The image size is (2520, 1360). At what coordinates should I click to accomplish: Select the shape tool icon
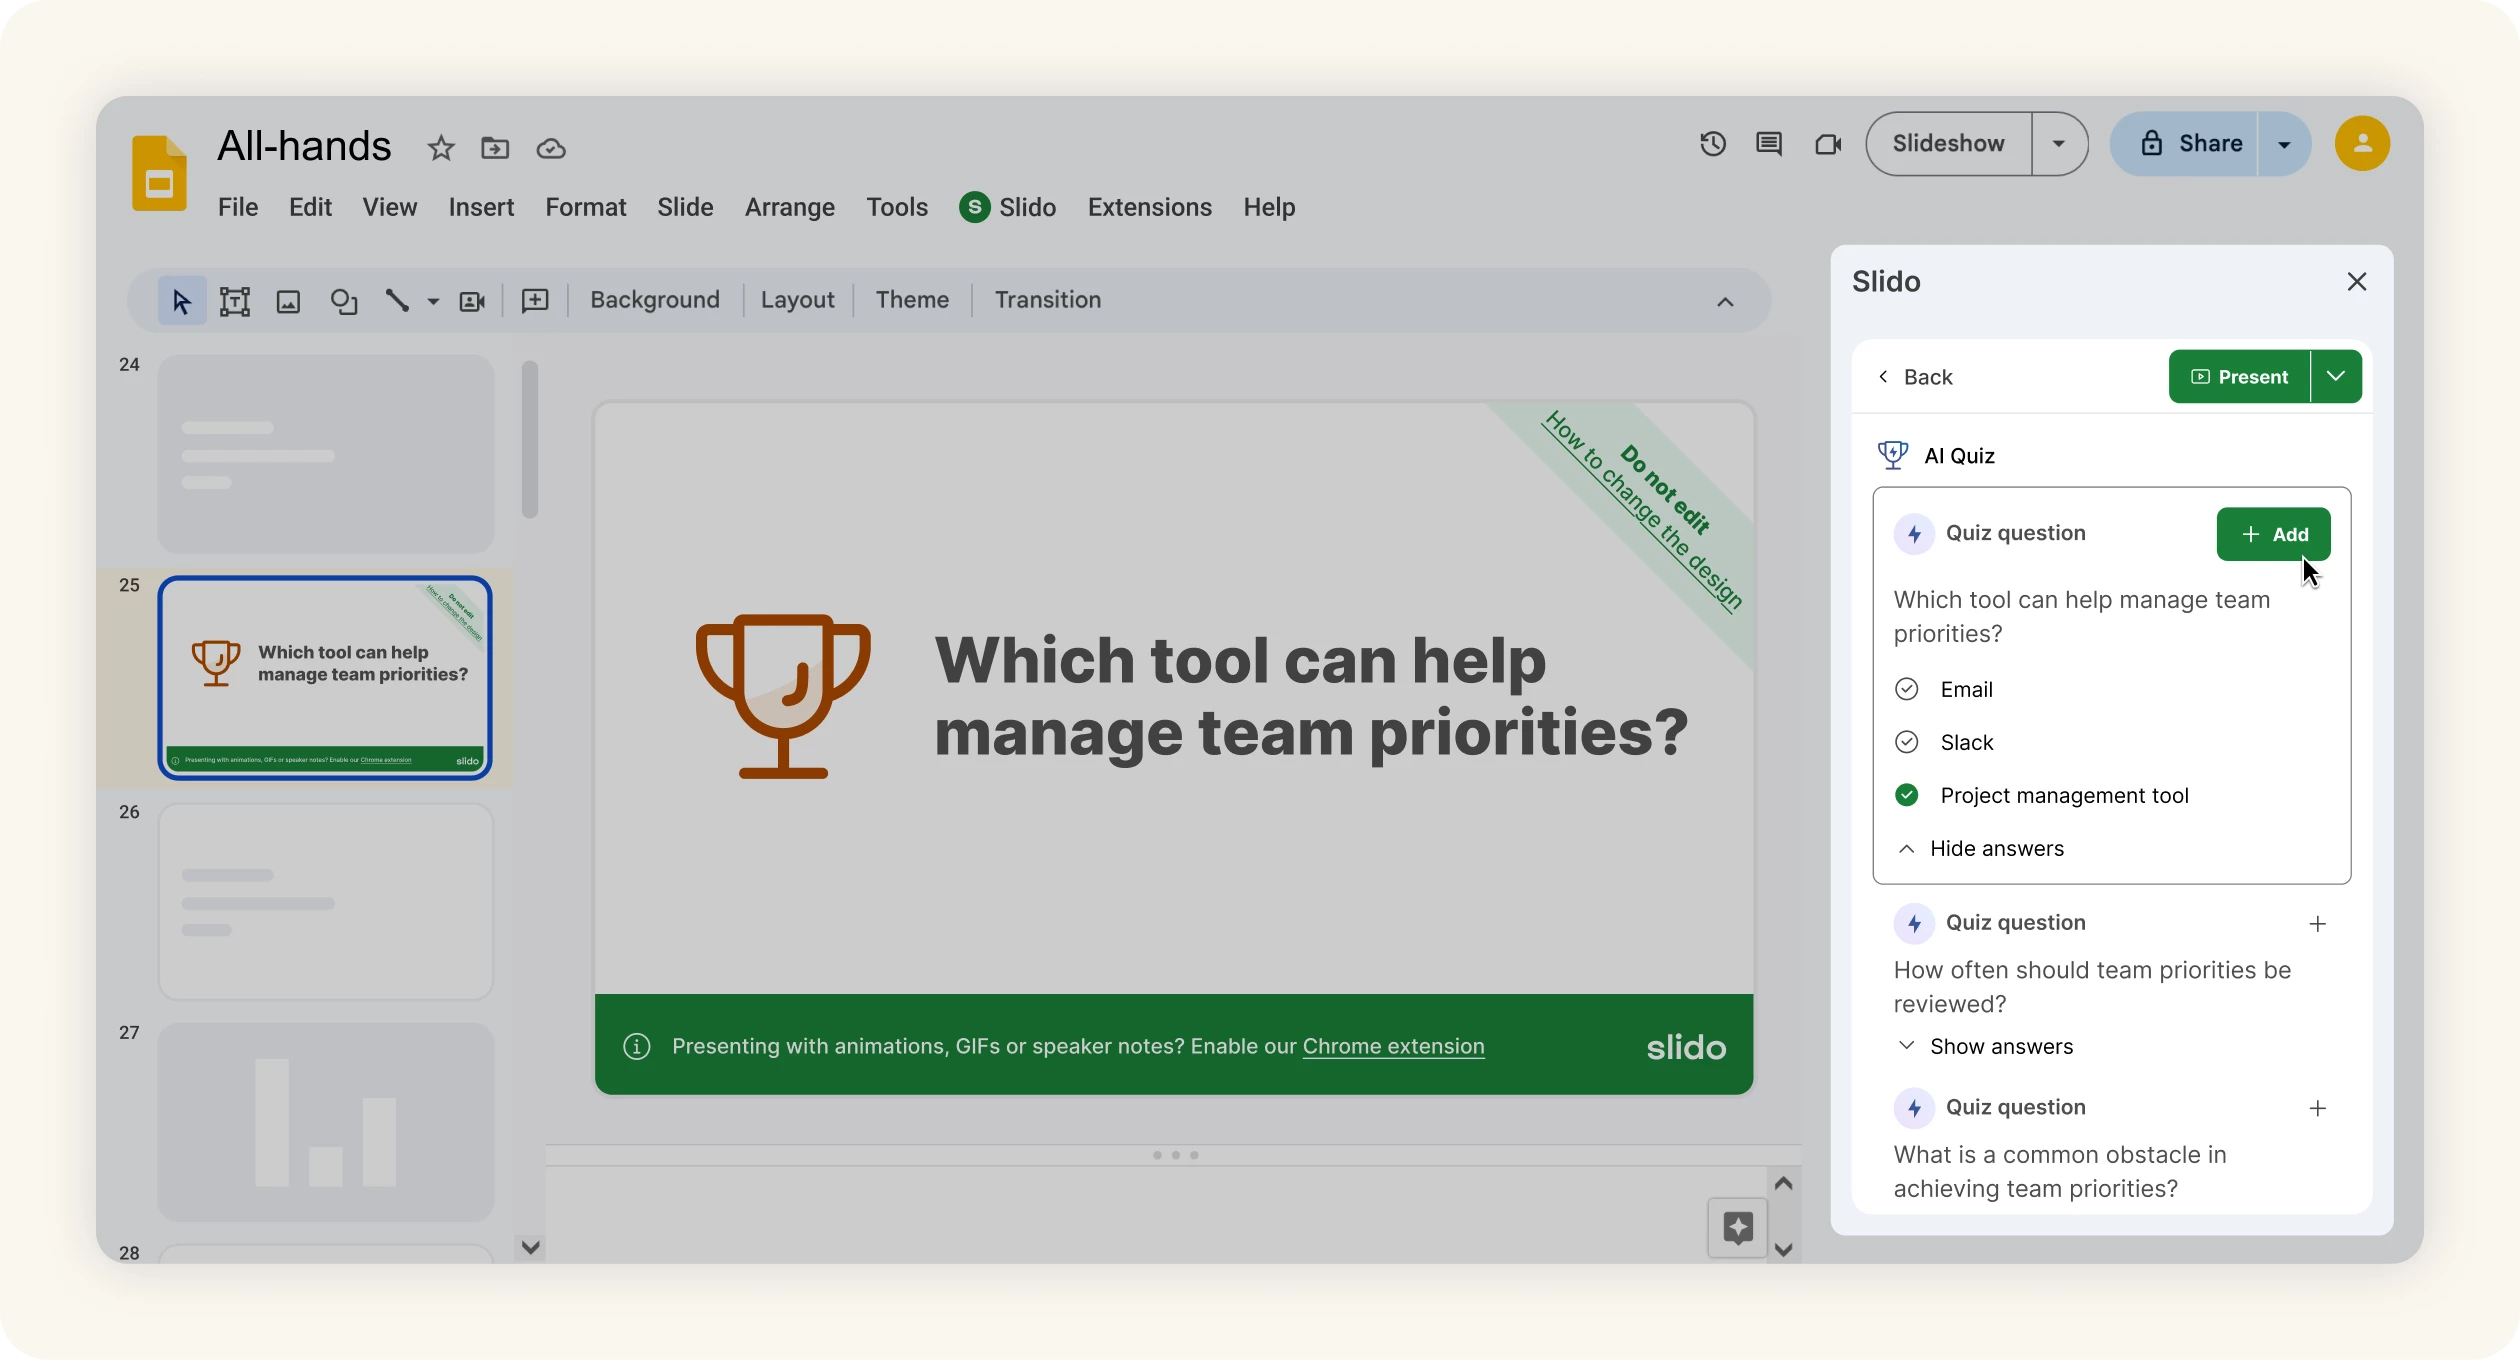pos(343,301)
